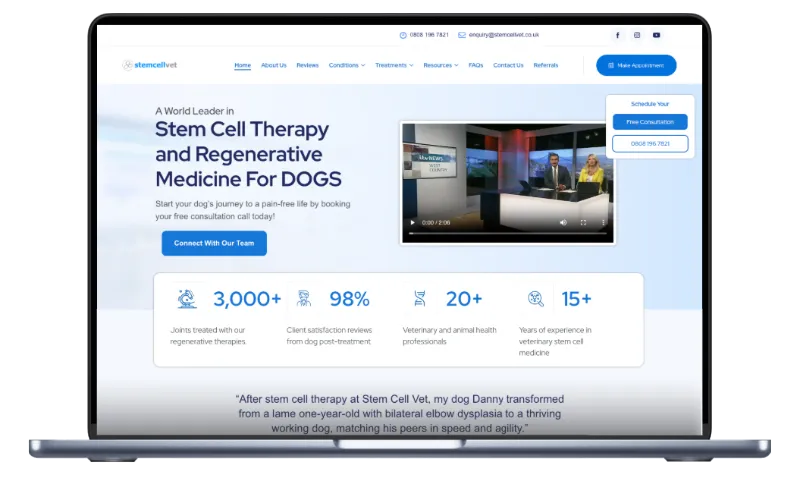Screen dimensions: 800x484
Task: Click the phone number link in top bar
Action: (x=429, y=35)
